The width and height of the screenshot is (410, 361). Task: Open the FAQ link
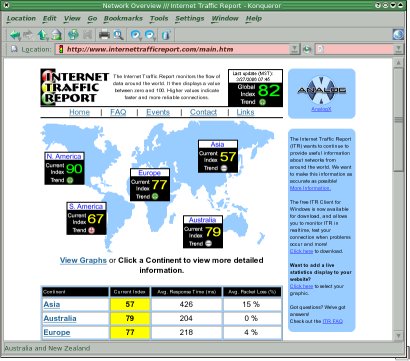pos(118,112)
